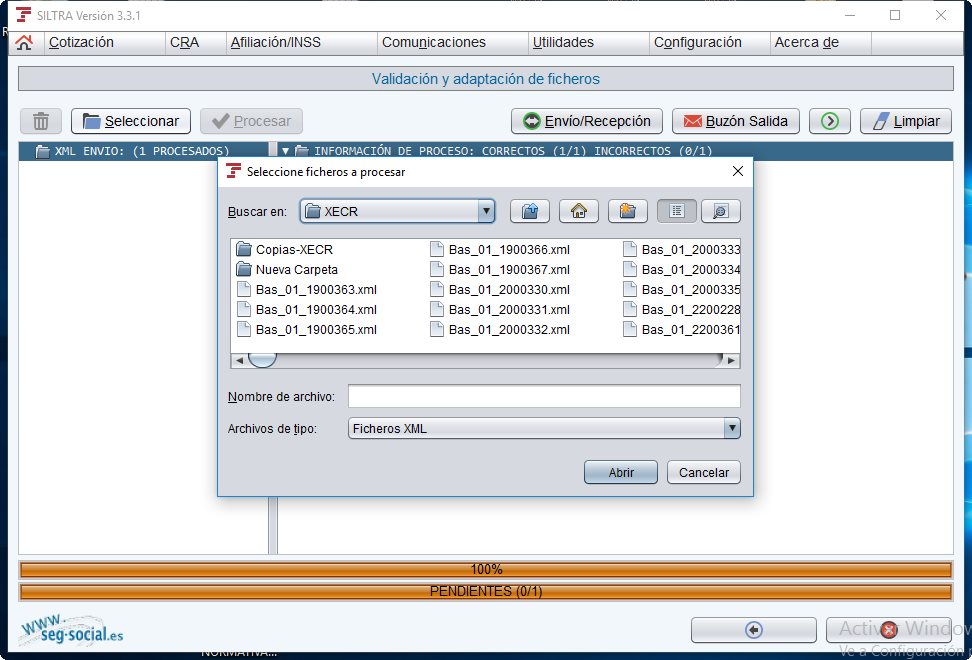Viewport: 972px width, 660px height.
Task: Click the SILTRA home icon in menu bar
Action: pyautogui.click(x=24, y=42)
